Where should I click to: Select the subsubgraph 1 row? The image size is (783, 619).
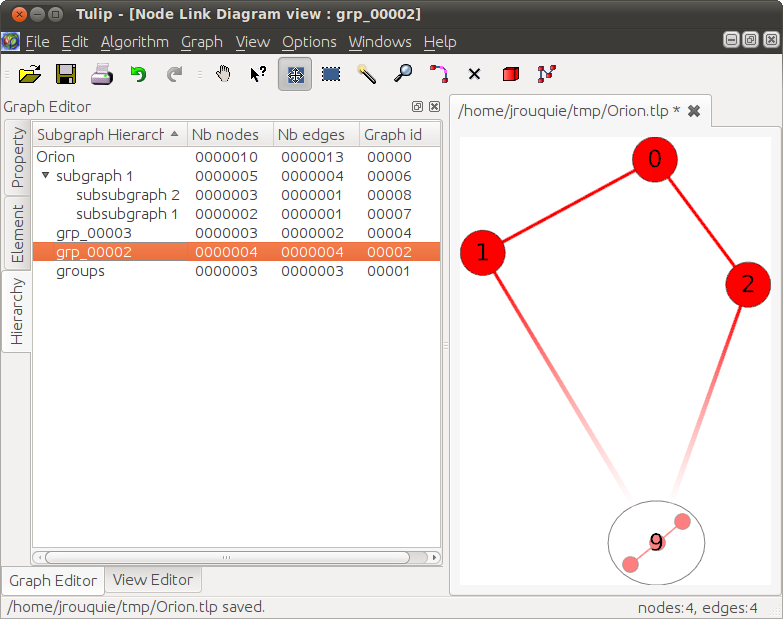click(236, 214)
